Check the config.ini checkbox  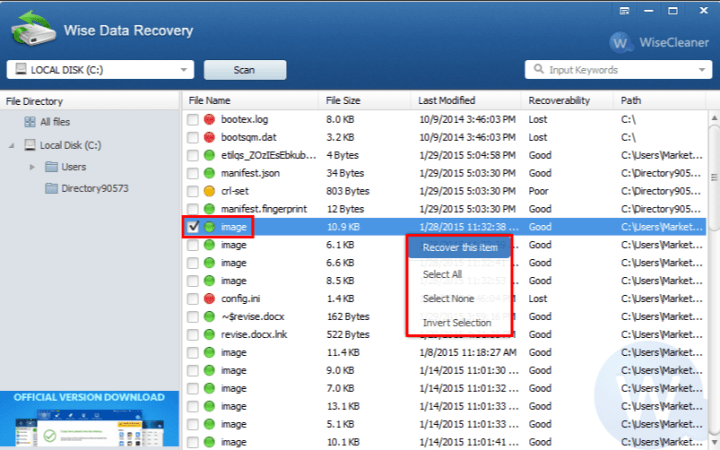pos(193,298)
